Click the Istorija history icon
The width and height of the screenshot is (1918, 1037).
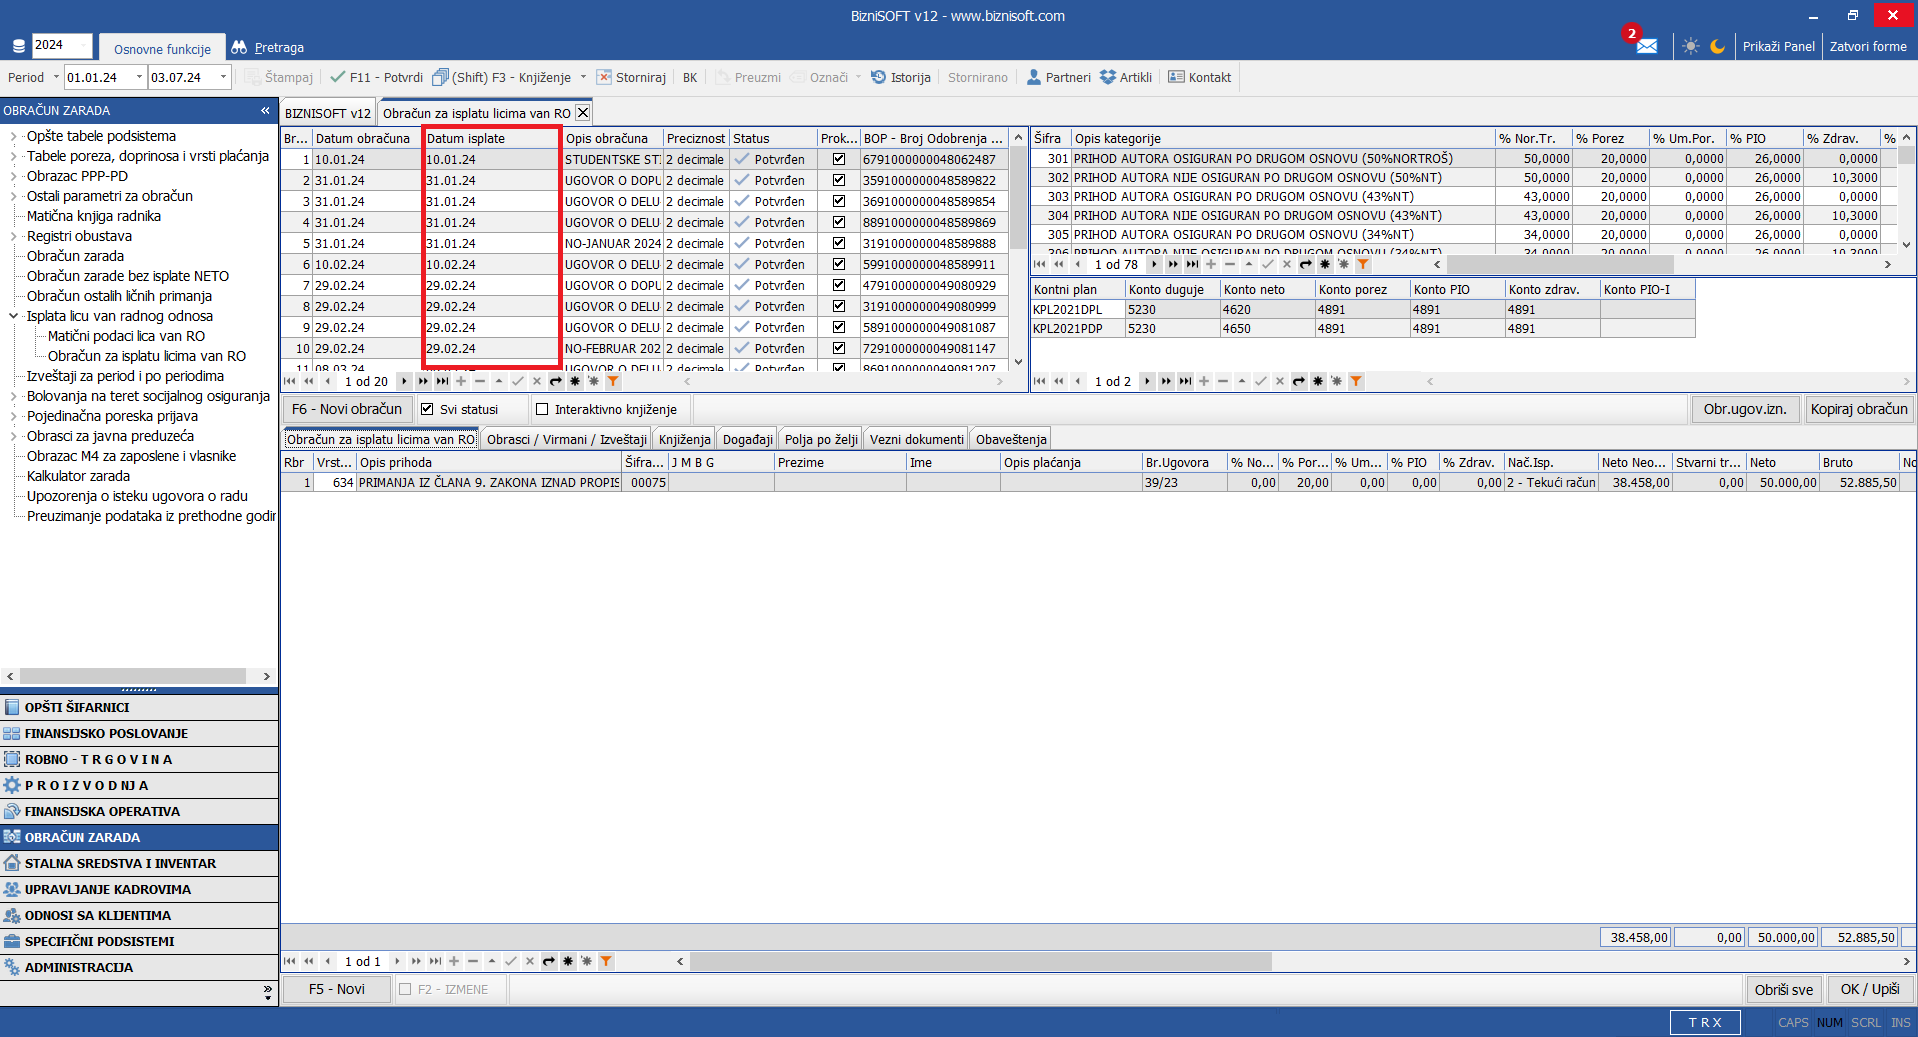click(x=878, y=77)
